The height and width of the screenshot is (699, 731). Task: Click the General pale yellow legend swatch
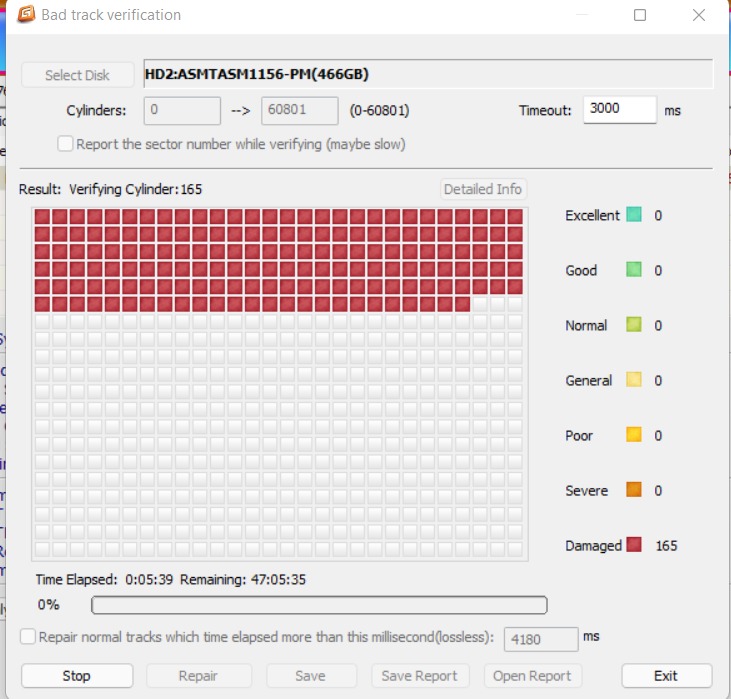634,380
